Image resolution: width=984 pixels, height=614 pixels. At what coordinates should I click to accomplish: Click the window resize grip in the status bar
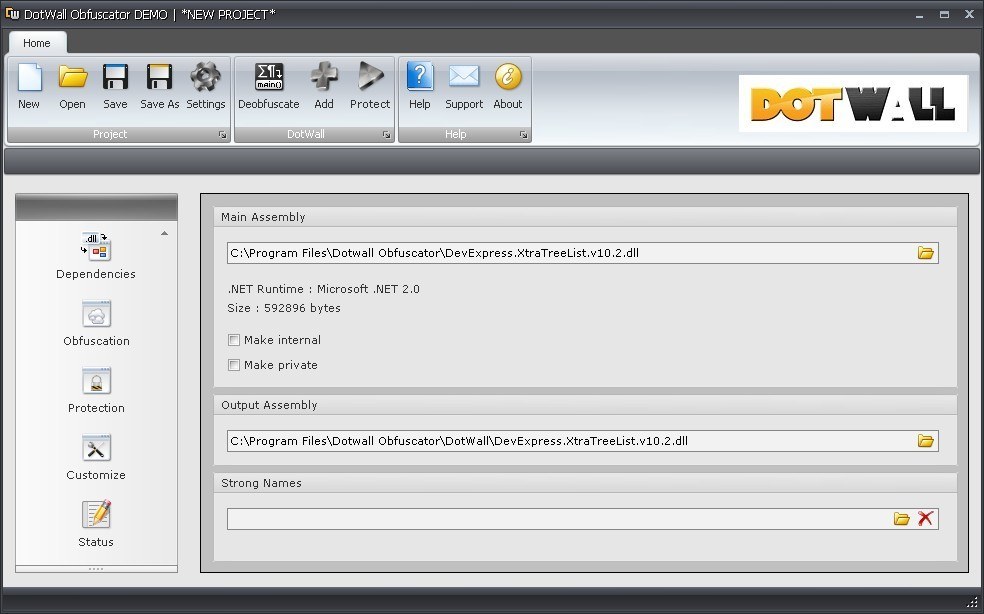click(x=972, y=602)
